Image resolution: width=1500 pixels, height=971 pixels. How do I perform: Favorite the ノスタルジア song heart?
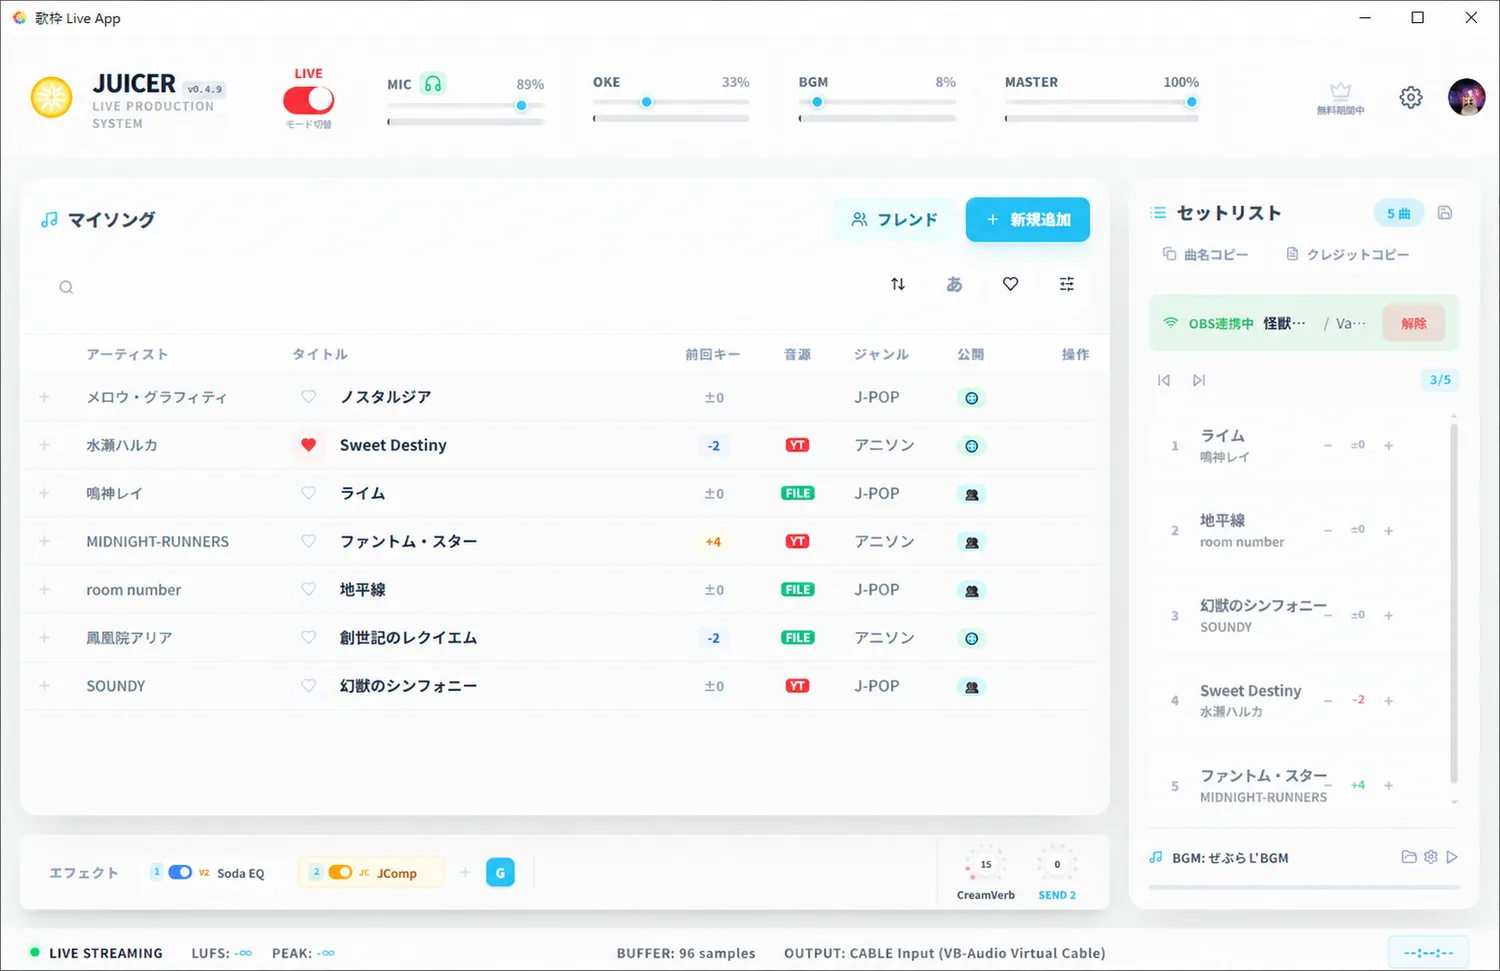point(309,397)
